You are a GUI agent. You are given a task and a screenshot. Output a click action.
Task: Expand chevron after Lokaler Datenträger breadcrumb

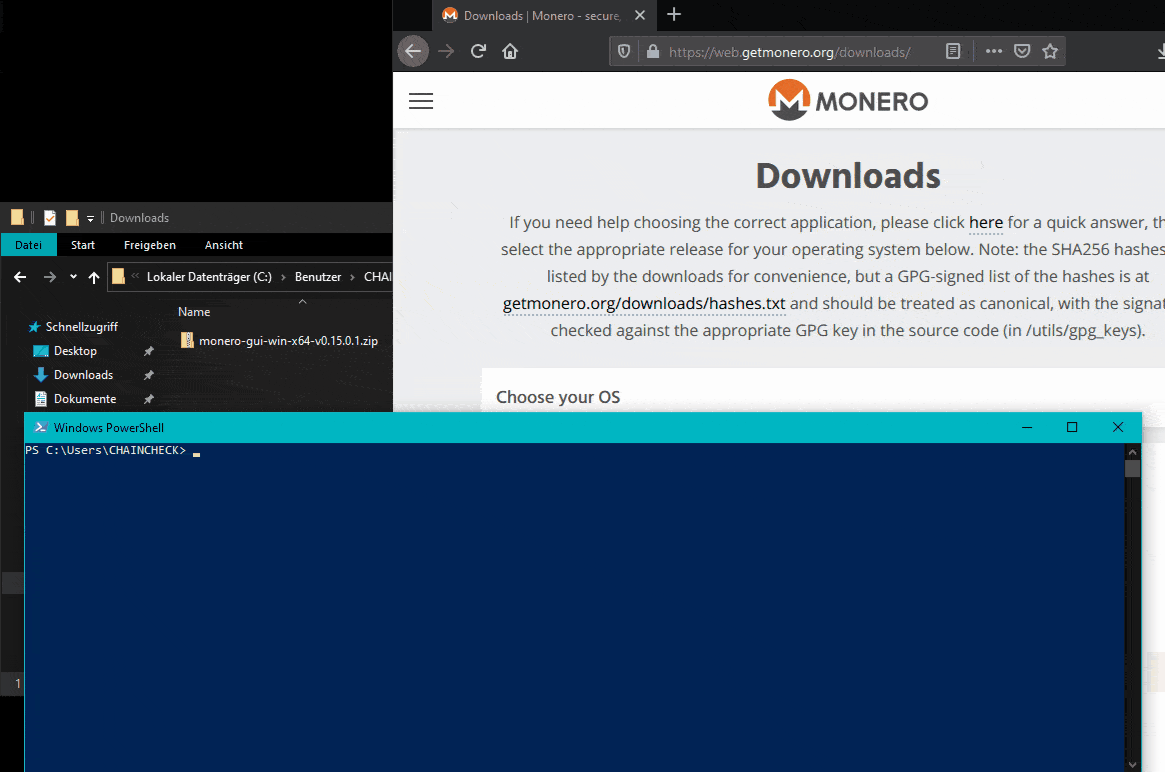pos(283,277)
